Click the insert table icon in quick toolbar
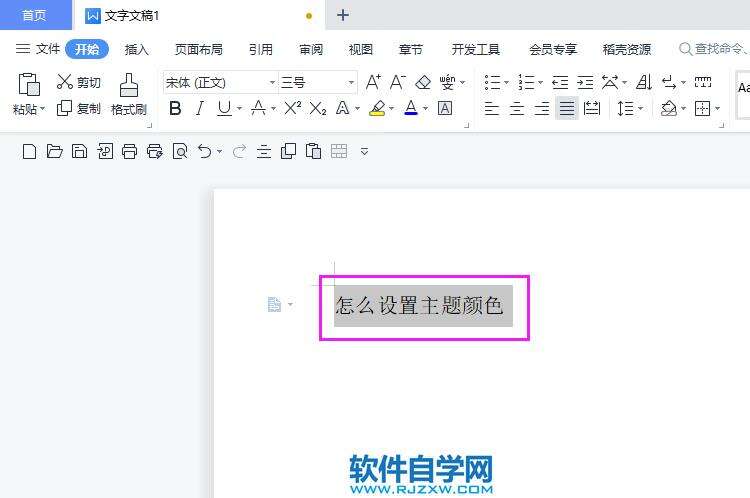Screen dimensions: 750x498 pyautogui.click(x=339, y=151)
